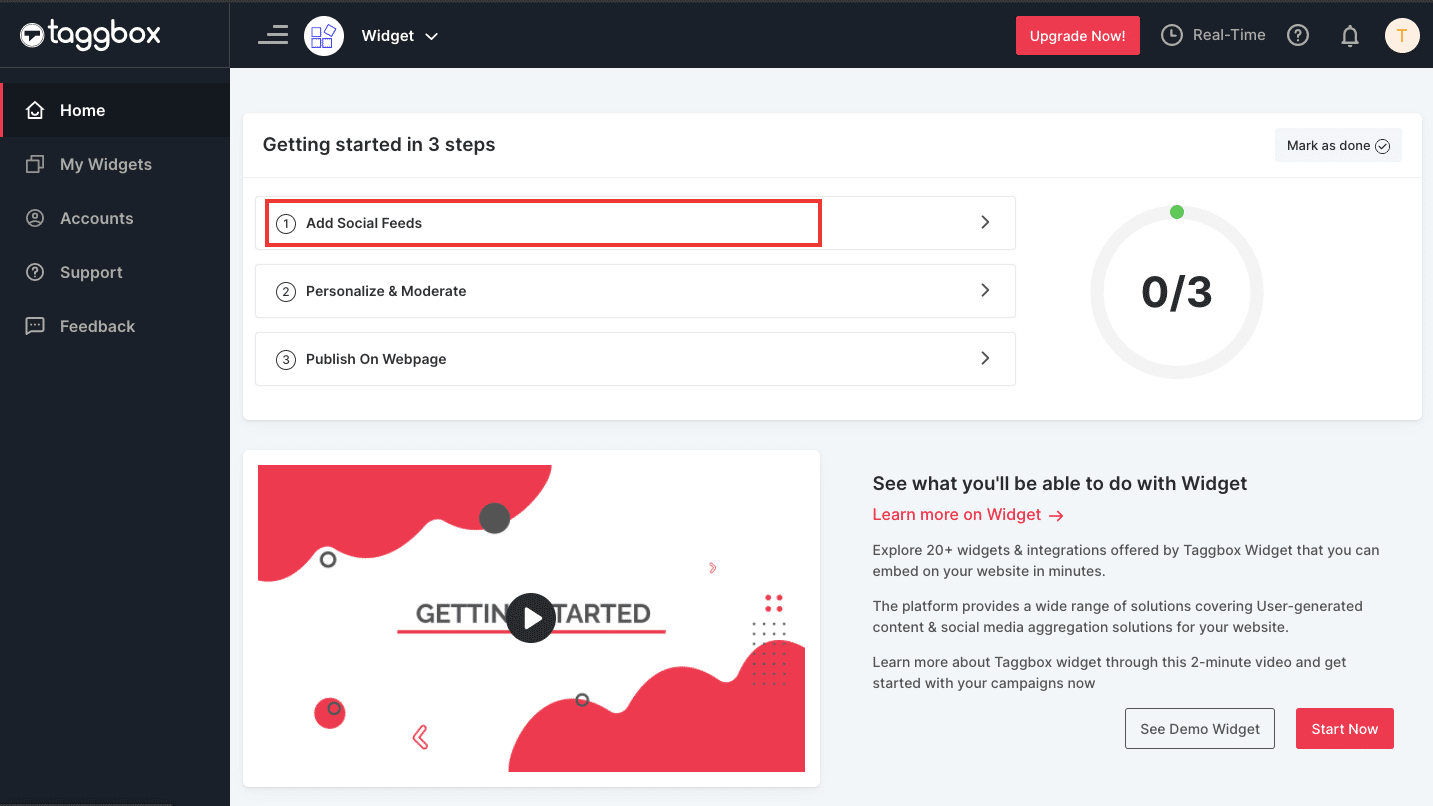The image size is (1433, 806).
Task: Select Support in the sidebar
Action: pyautogui.click(x=91, y=272)
